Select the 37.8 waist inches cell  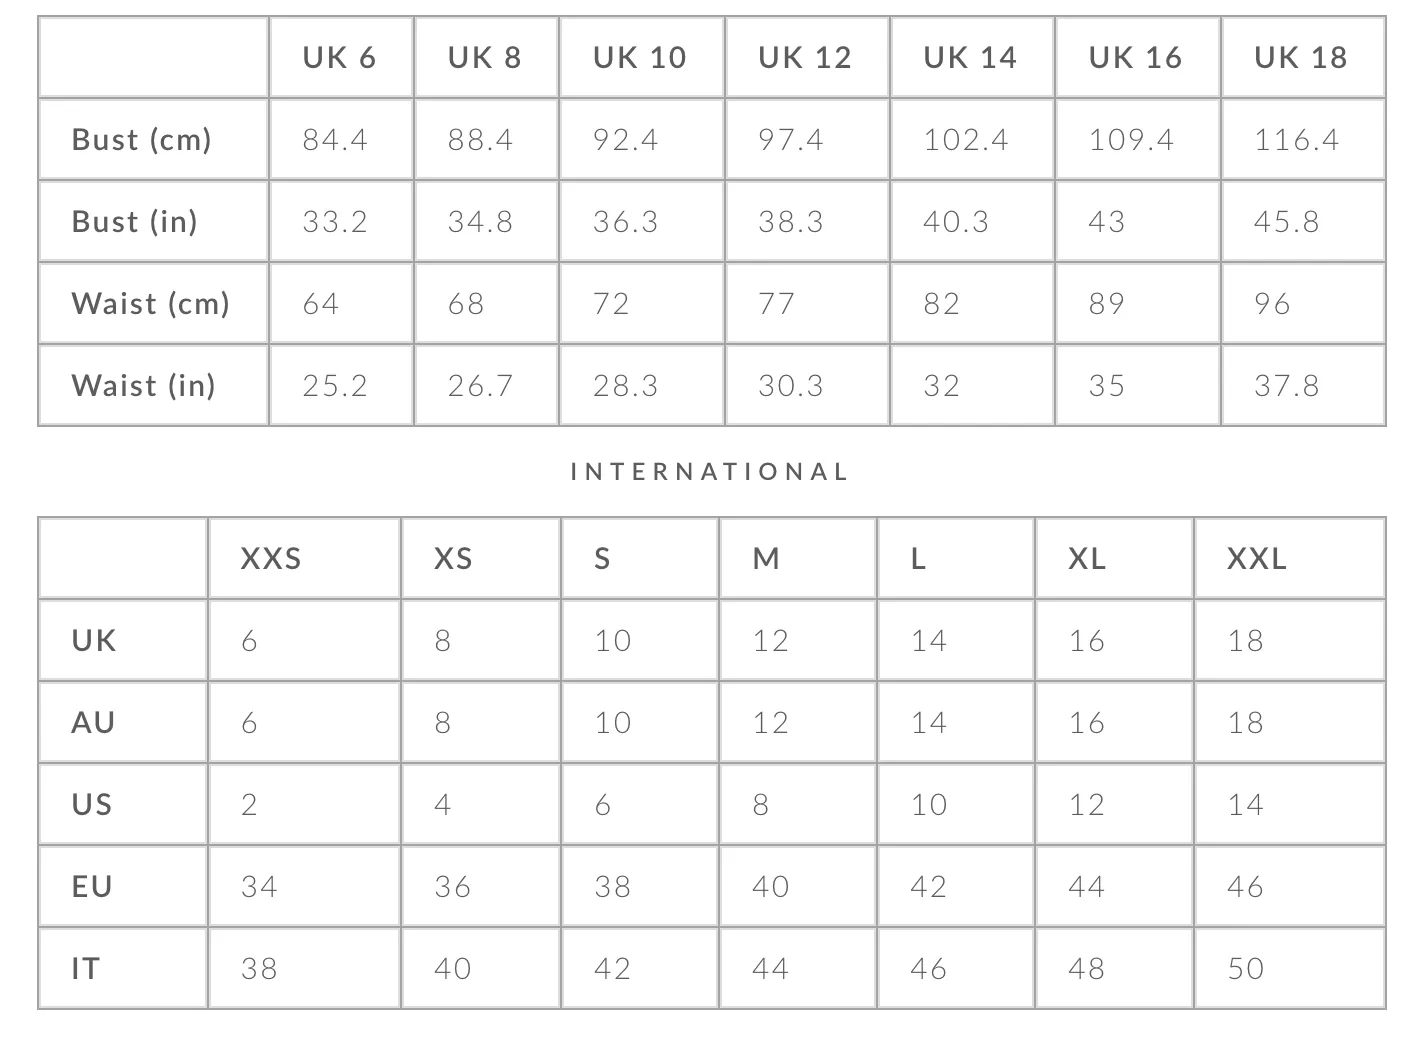(1286, 386)
